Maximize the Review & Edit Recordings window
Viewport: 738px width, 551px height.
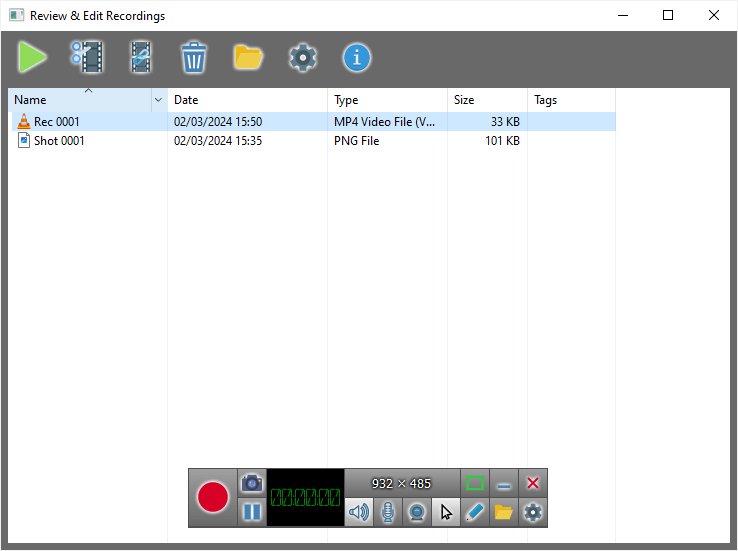pos(667,15)
